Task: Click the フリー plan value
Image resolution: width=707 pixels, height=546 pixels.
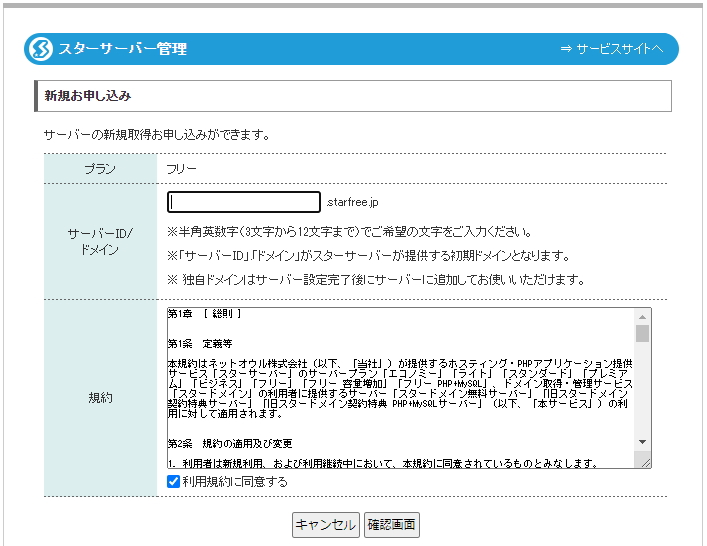Action: pyautogui.click(x=181, y=169)
